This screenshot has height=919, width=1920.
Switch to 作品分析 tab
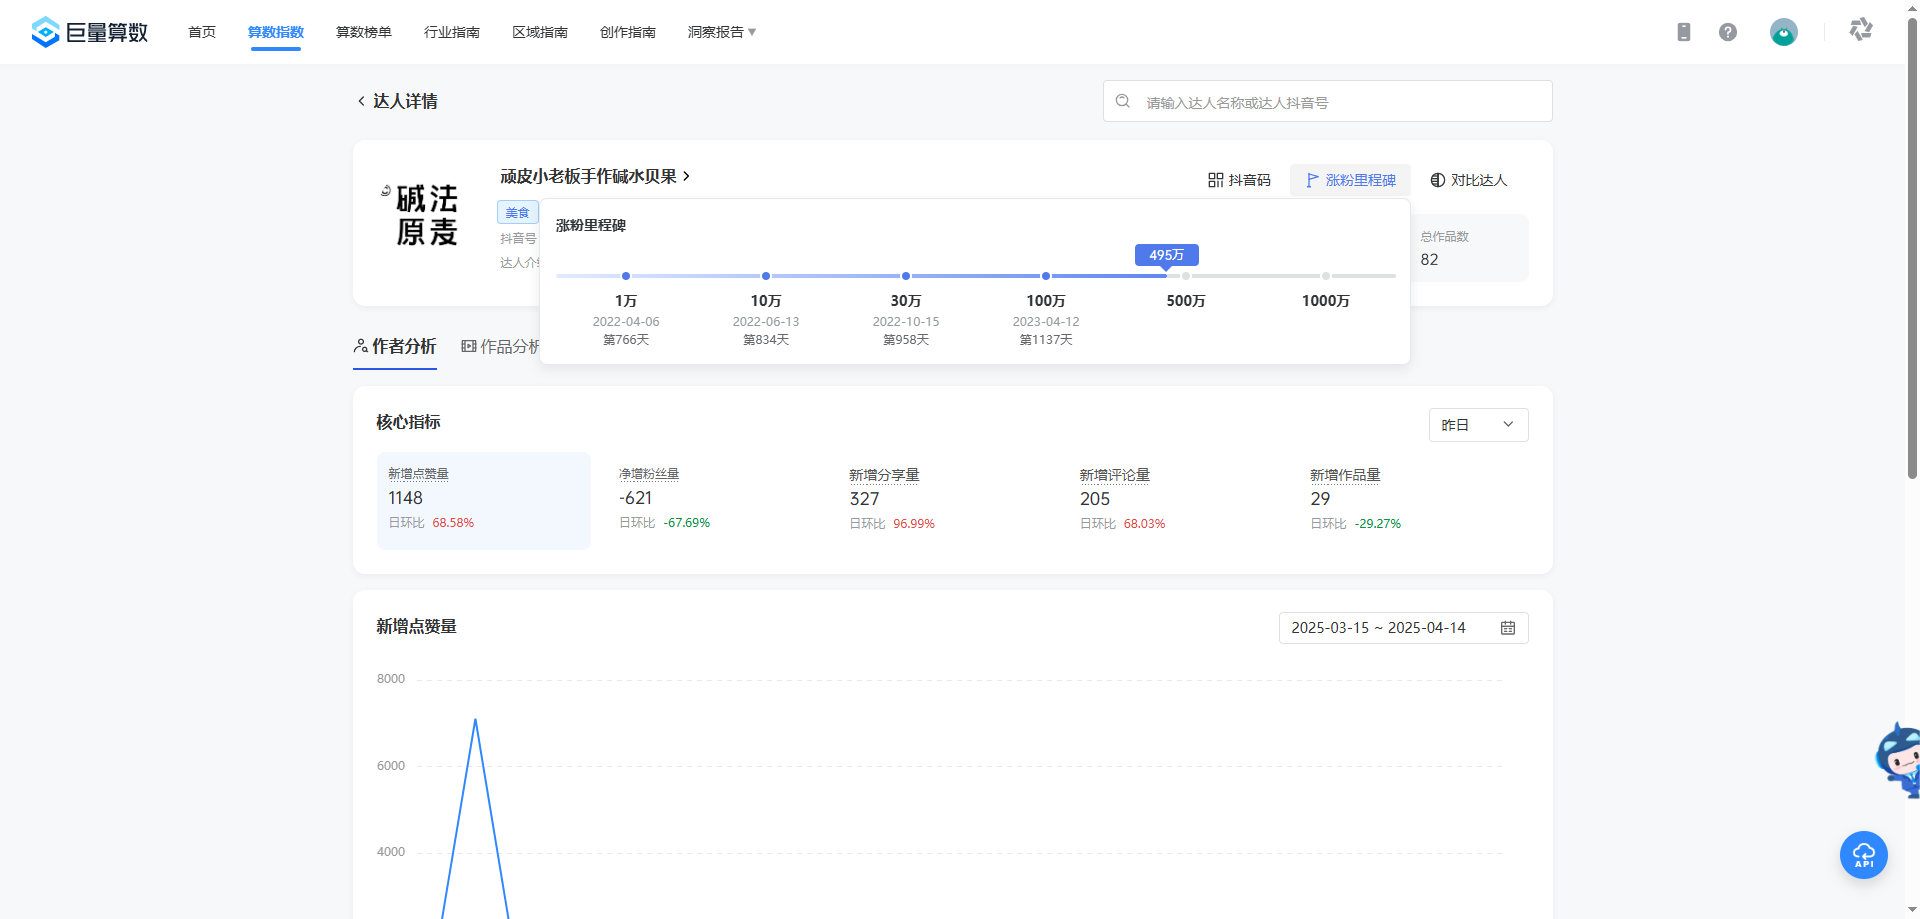tap(501, 346)
